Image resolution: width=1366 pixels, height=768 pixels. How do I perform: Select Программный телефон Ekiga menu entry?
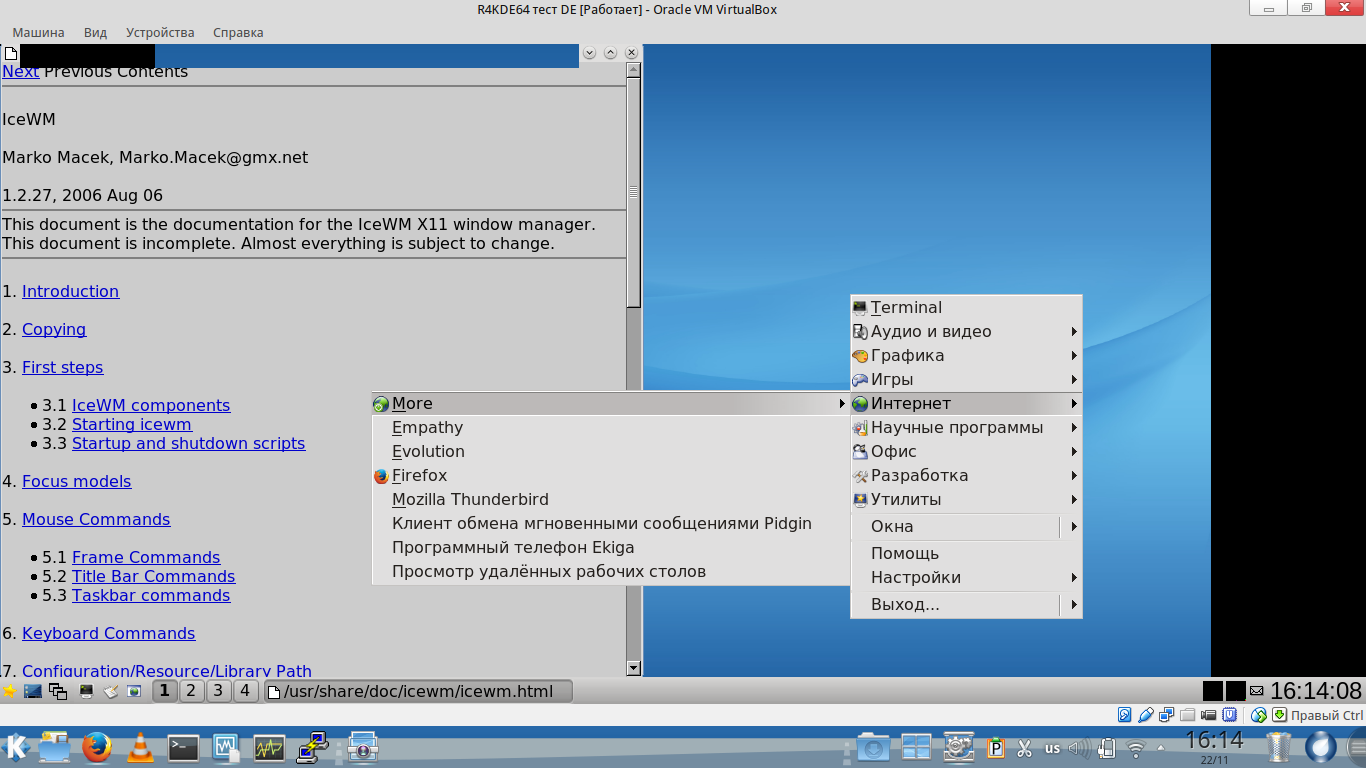[610, 548]
